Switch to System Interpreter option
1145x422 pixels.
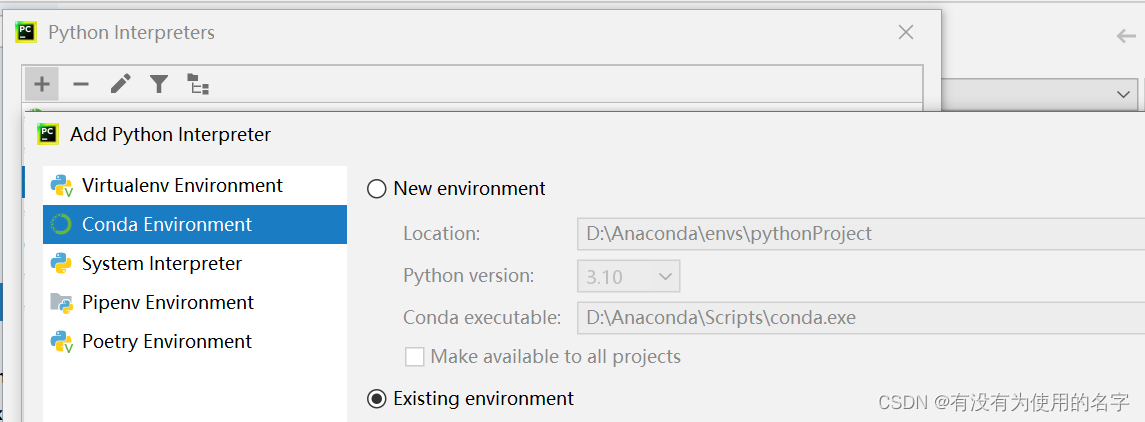162,264
